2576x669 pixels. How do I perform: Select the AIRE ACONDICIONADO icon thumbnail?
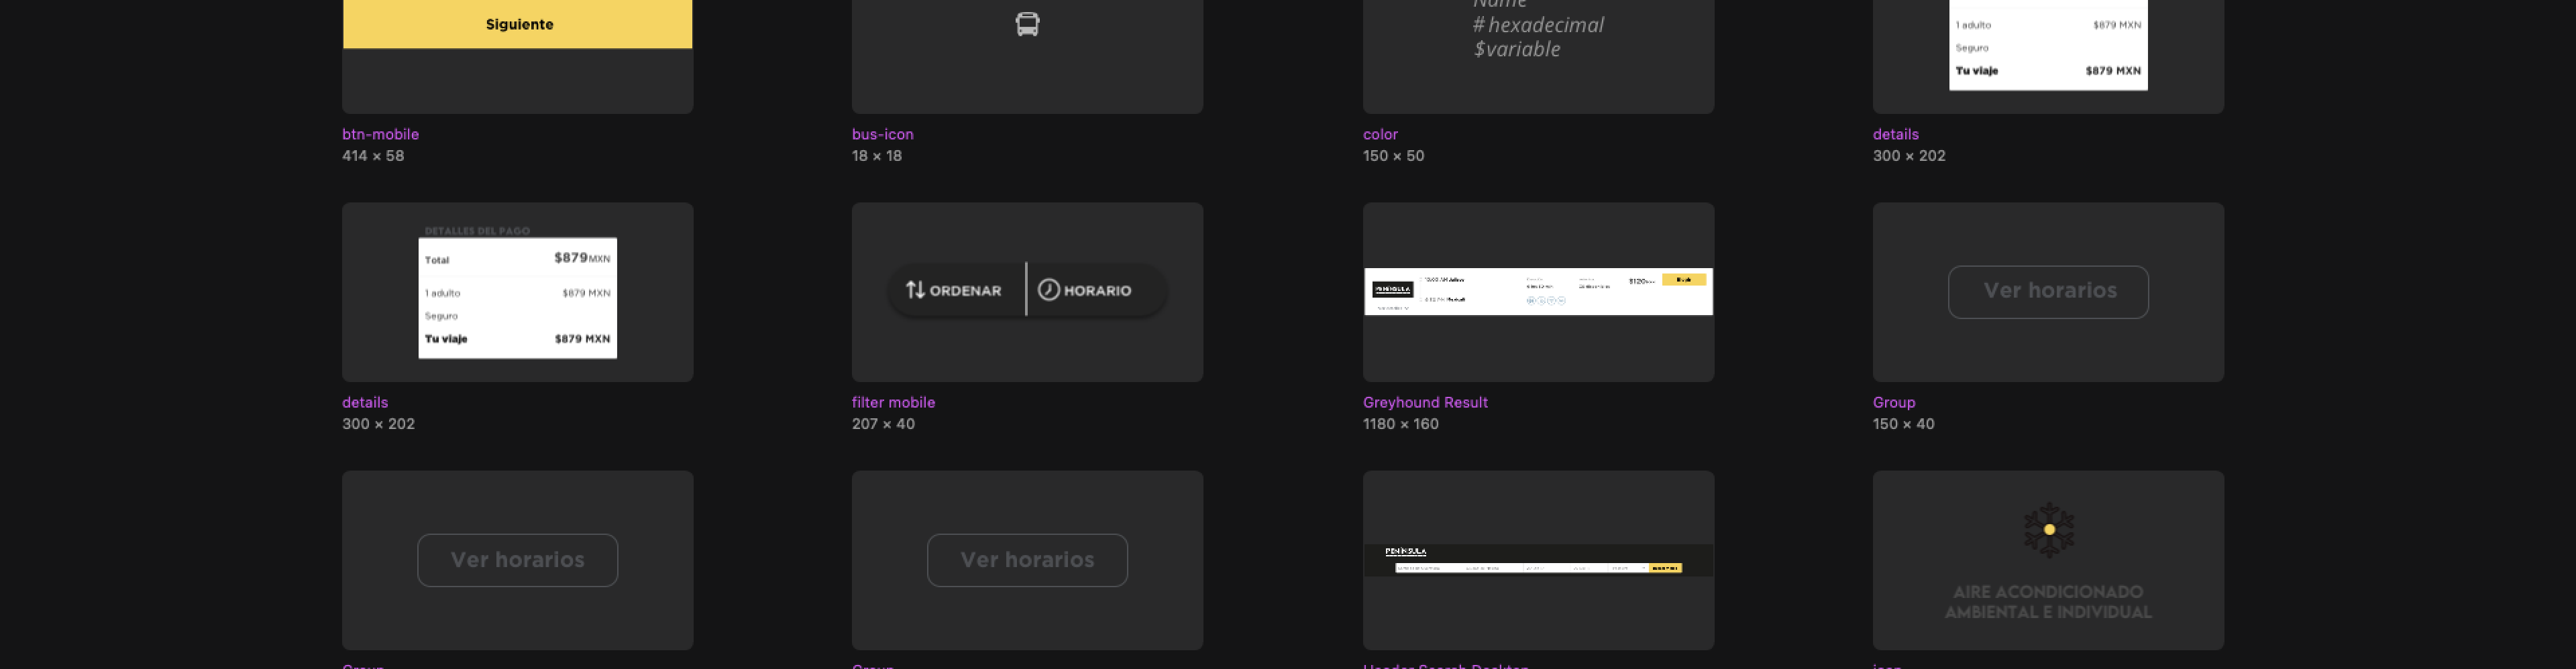tap(2048, 560)
